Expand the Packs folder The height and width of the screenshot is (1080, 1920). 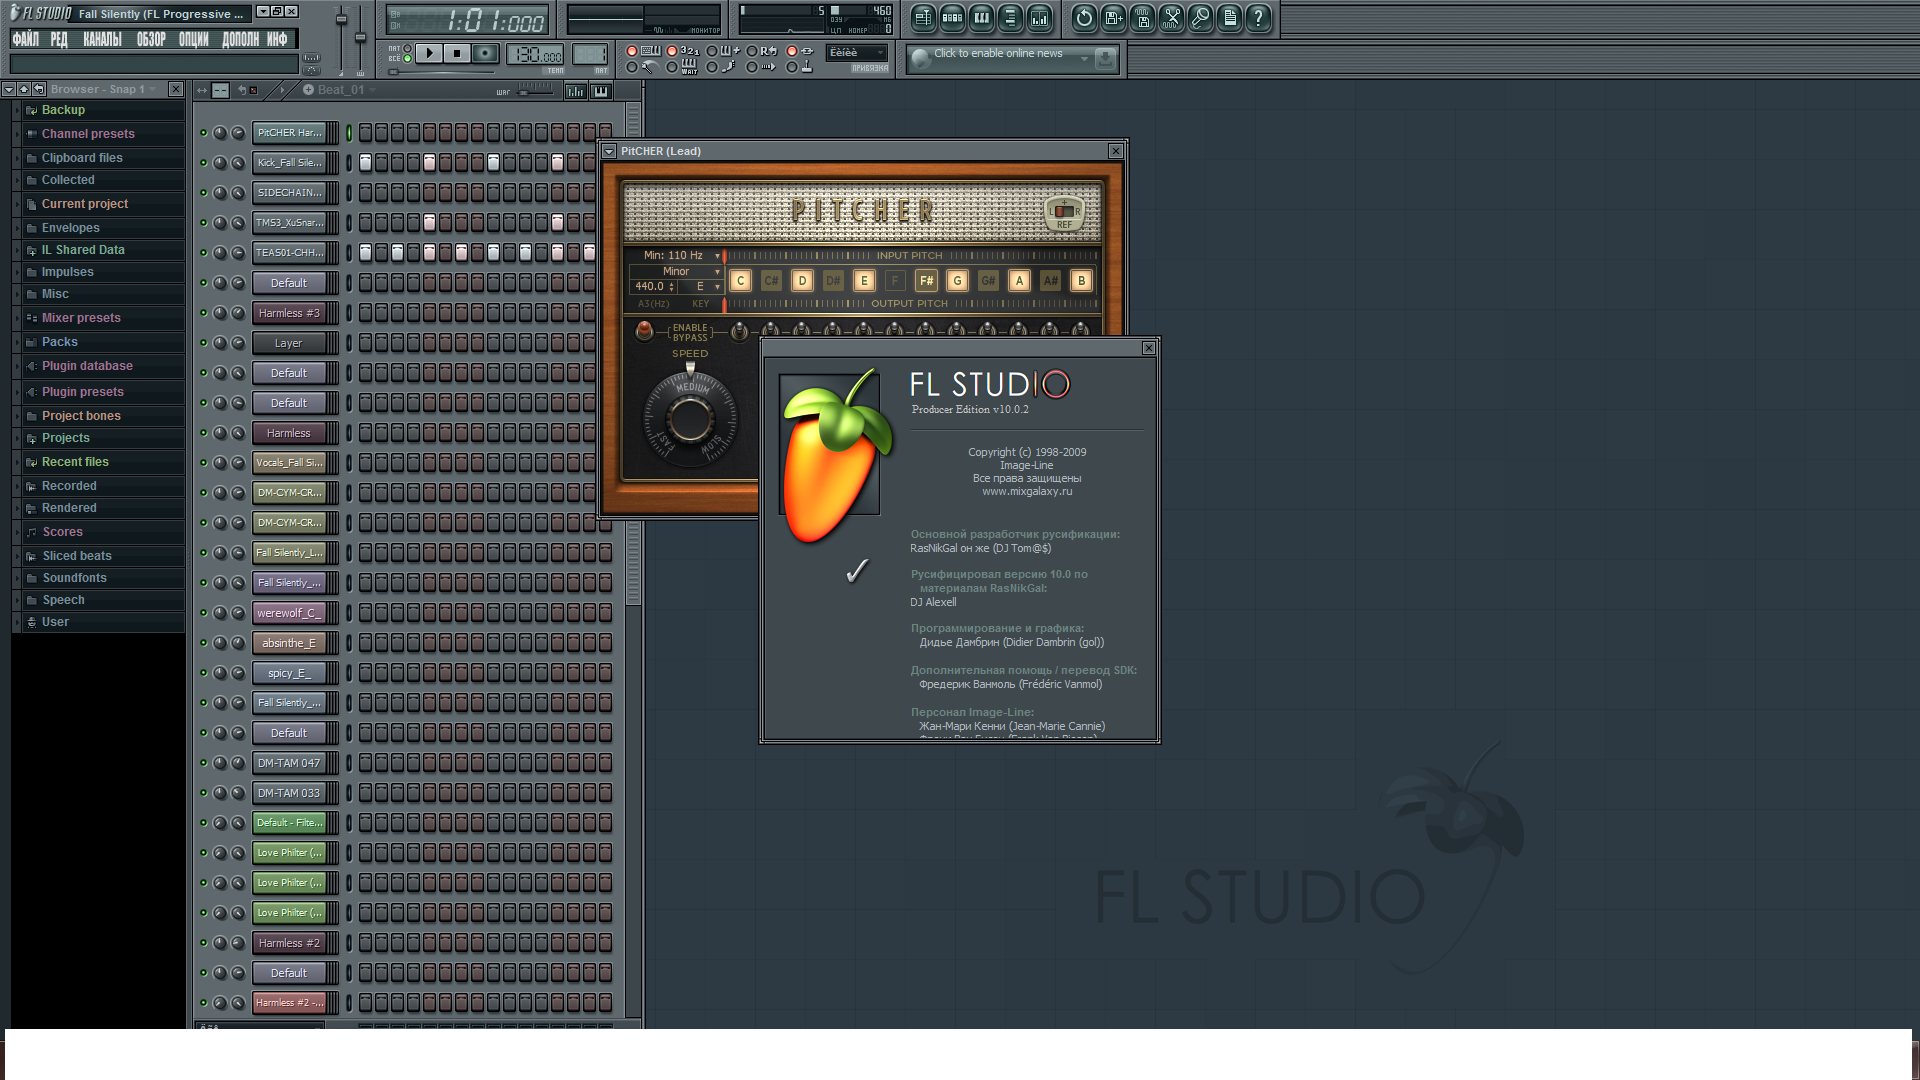[x=60, y=342]
